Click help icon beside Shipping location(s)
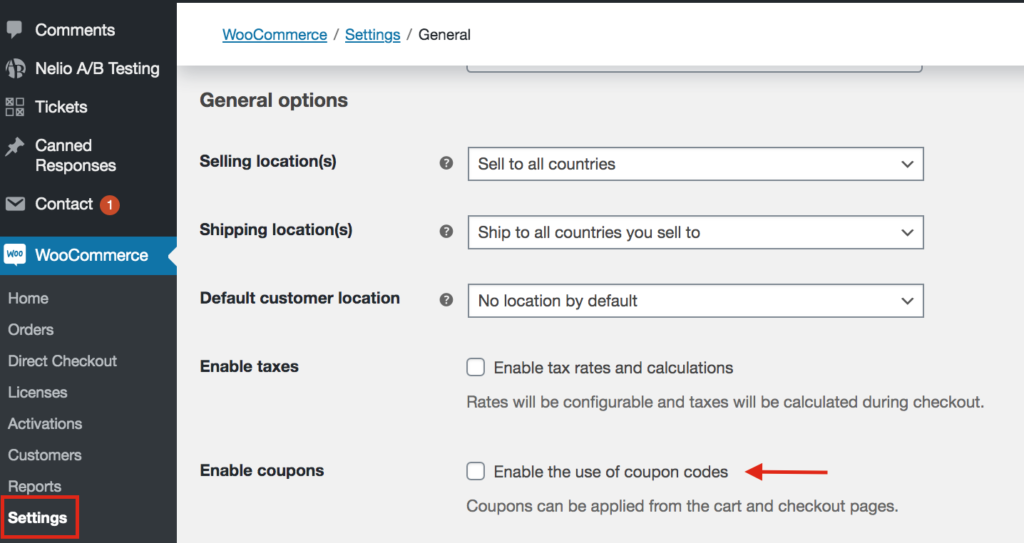 click(x=447, y=231)
